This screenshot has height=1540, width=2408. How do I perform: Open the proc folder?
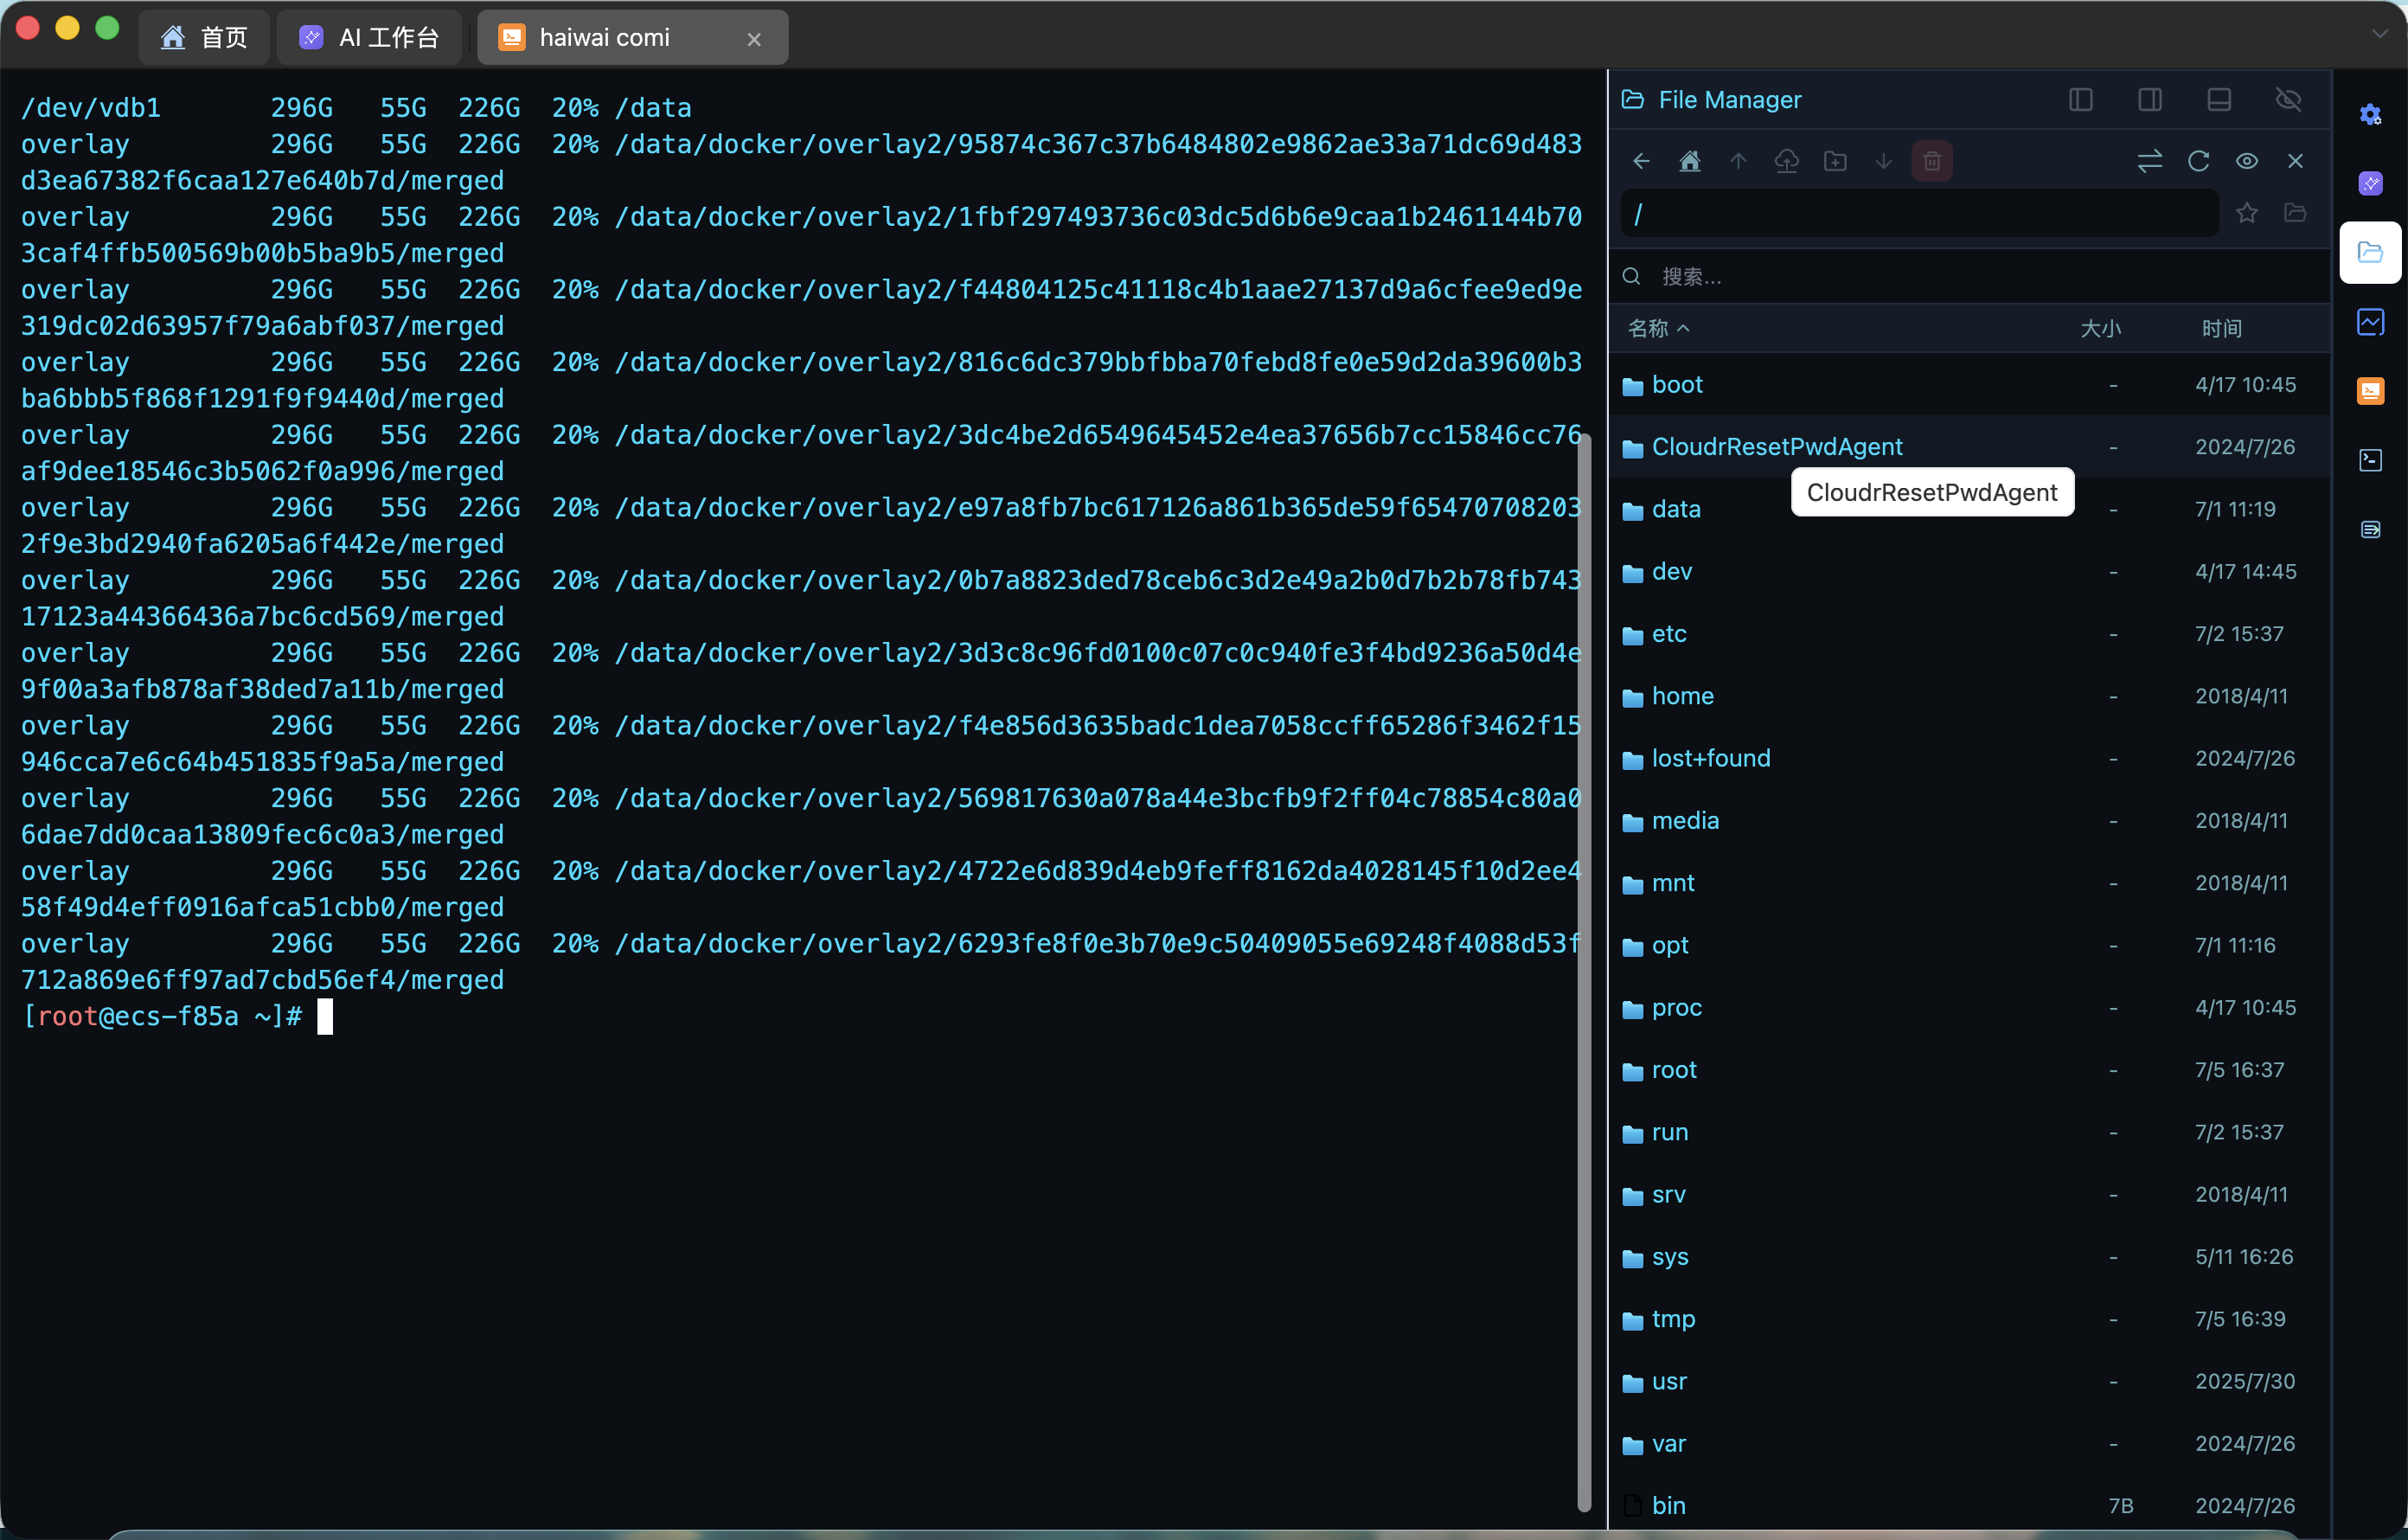(1970, 1008)
